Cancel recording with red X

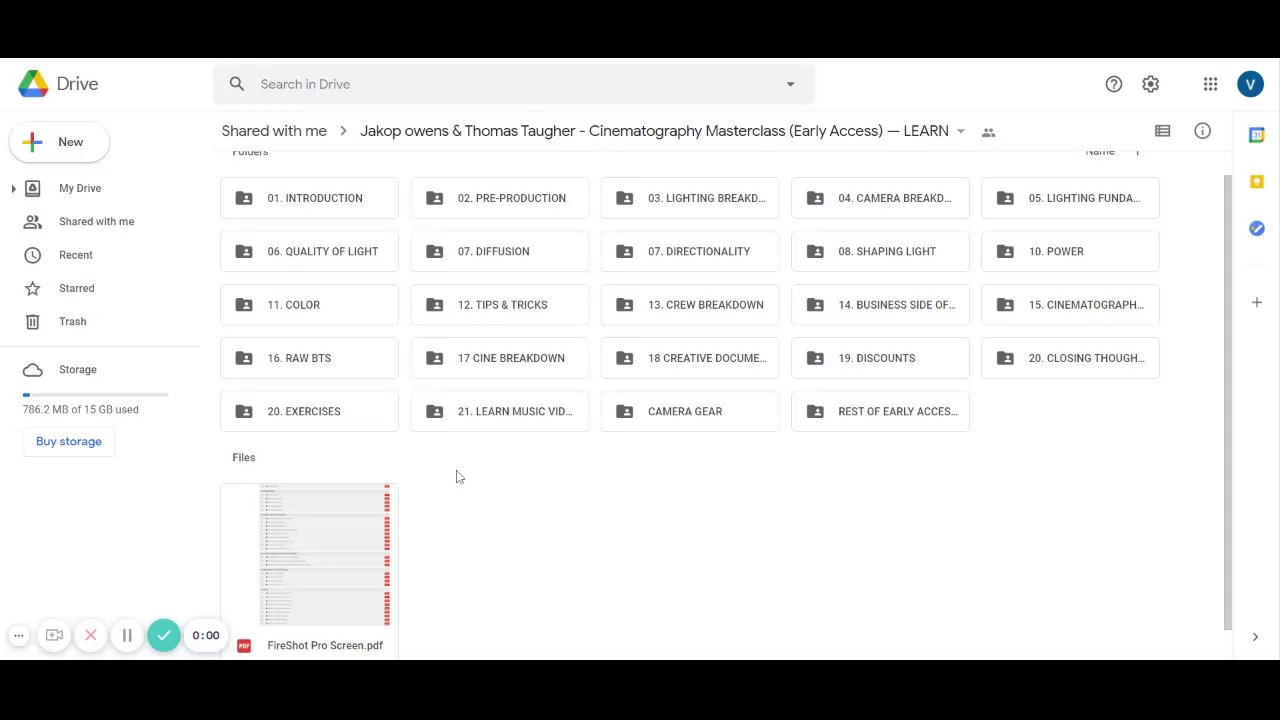click(x=91, y=635)
